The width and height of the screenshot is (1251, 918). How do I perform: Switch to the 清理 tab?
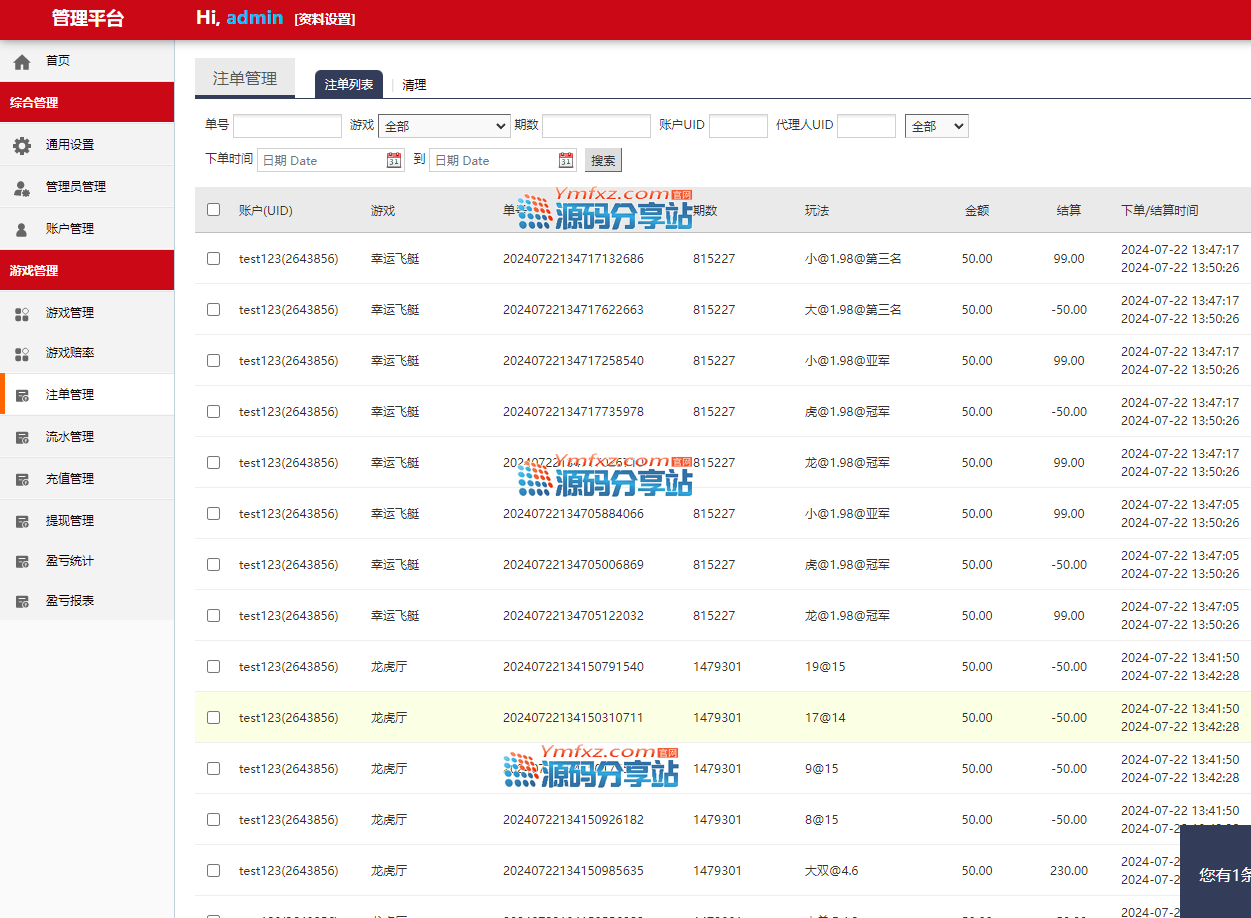[414, 85]
